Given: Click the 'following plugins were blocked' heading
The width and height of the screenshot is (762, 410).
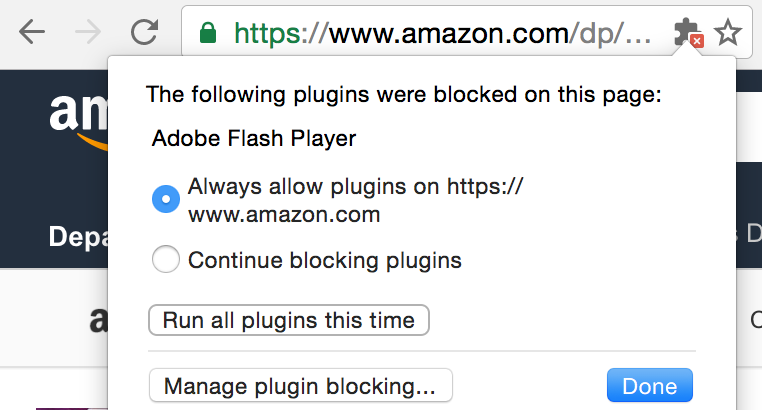Looking at the screenshot, I should (x=404, y=96).
